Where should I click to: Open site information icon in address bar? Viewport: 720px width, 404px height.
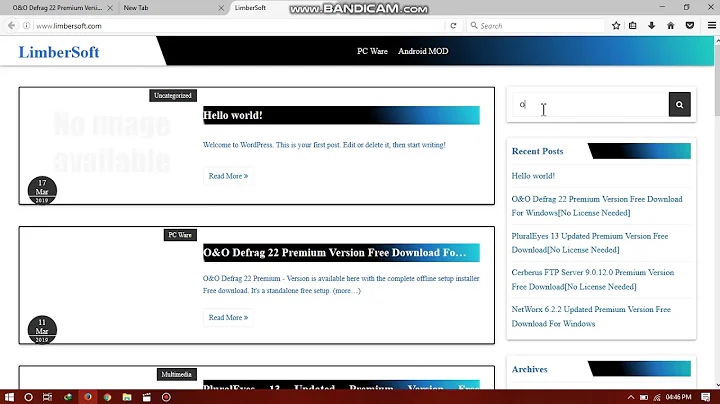[27, 26]
